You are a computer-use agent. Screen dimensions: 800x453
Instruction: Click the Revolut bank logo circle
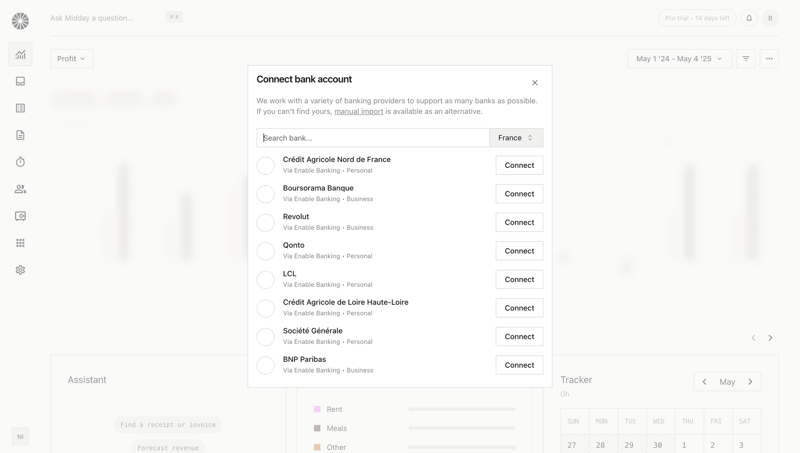click(x=265, y=222)
